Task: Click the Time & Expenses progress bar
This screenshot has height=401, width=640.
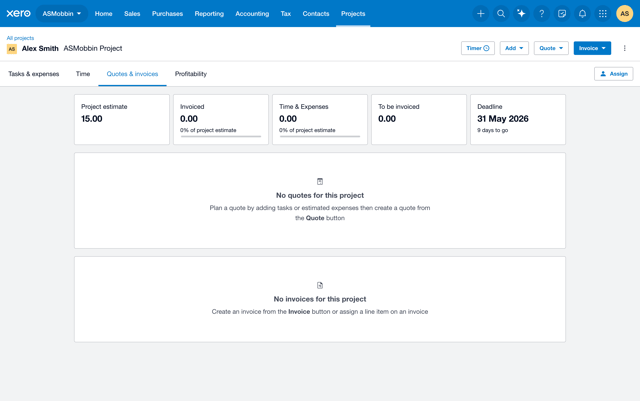Action: pyautogui.click(x=320, y=136)
